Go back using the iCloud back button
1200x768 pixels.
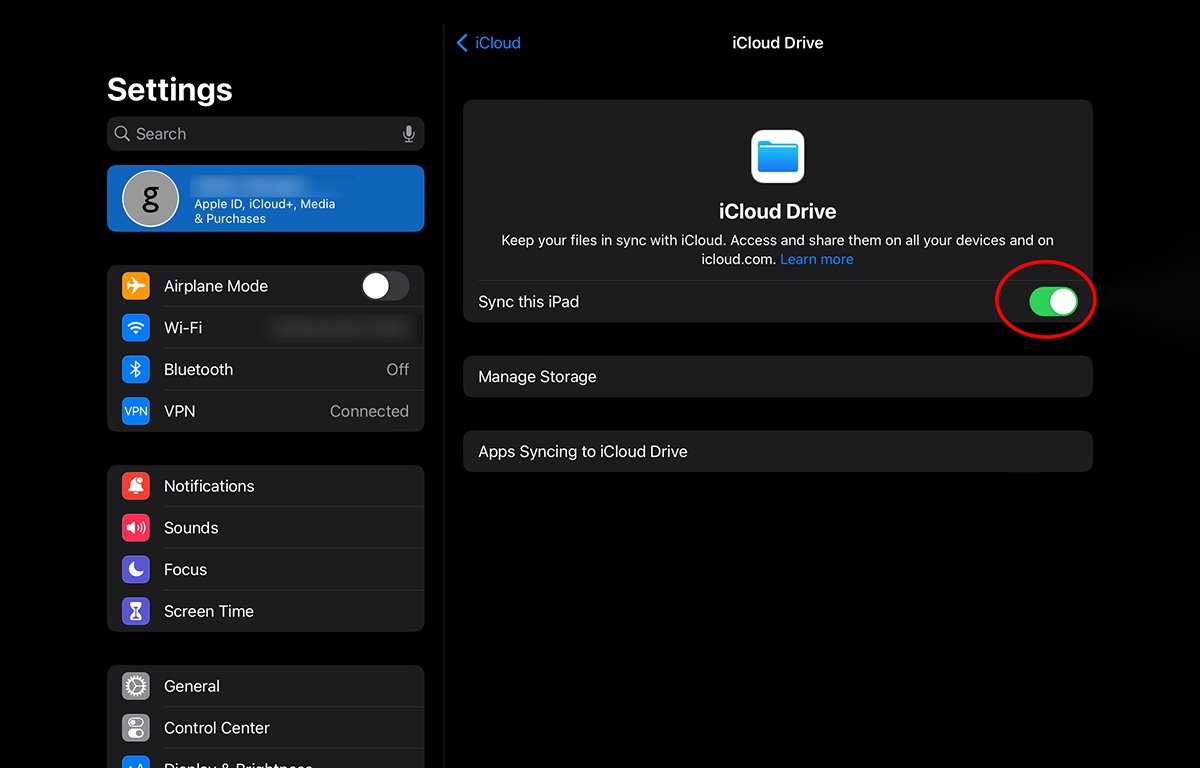488,42
